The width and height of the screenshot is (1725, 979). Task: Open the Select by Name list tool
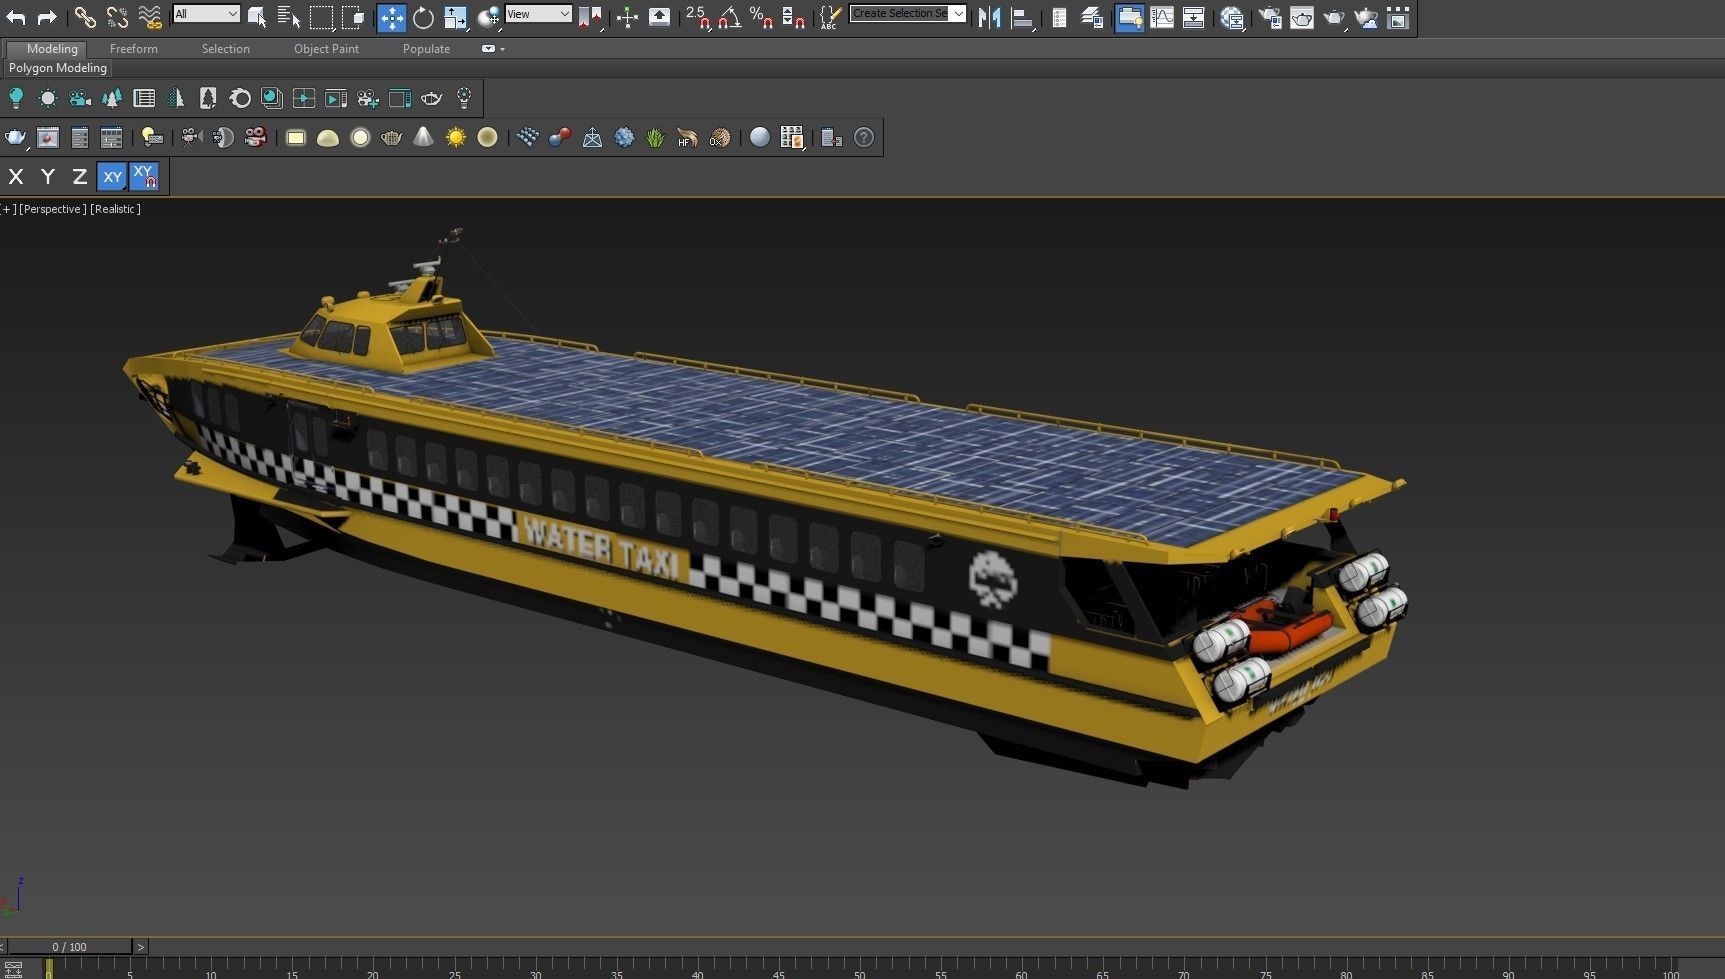click(x=288, y=17)
